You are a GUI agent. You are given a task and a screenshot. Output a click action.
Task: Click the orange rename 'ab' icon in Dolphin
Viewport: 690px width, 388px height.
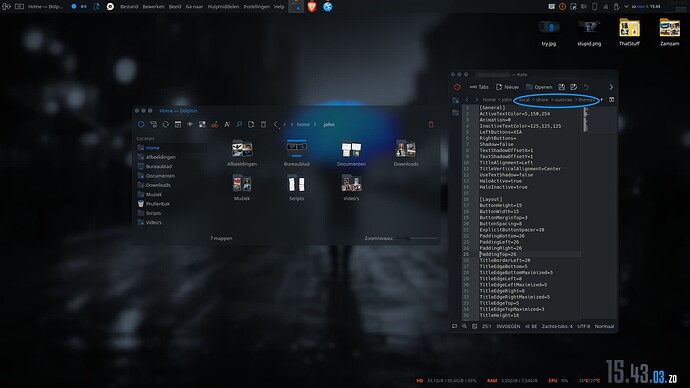tap(214, 125)
